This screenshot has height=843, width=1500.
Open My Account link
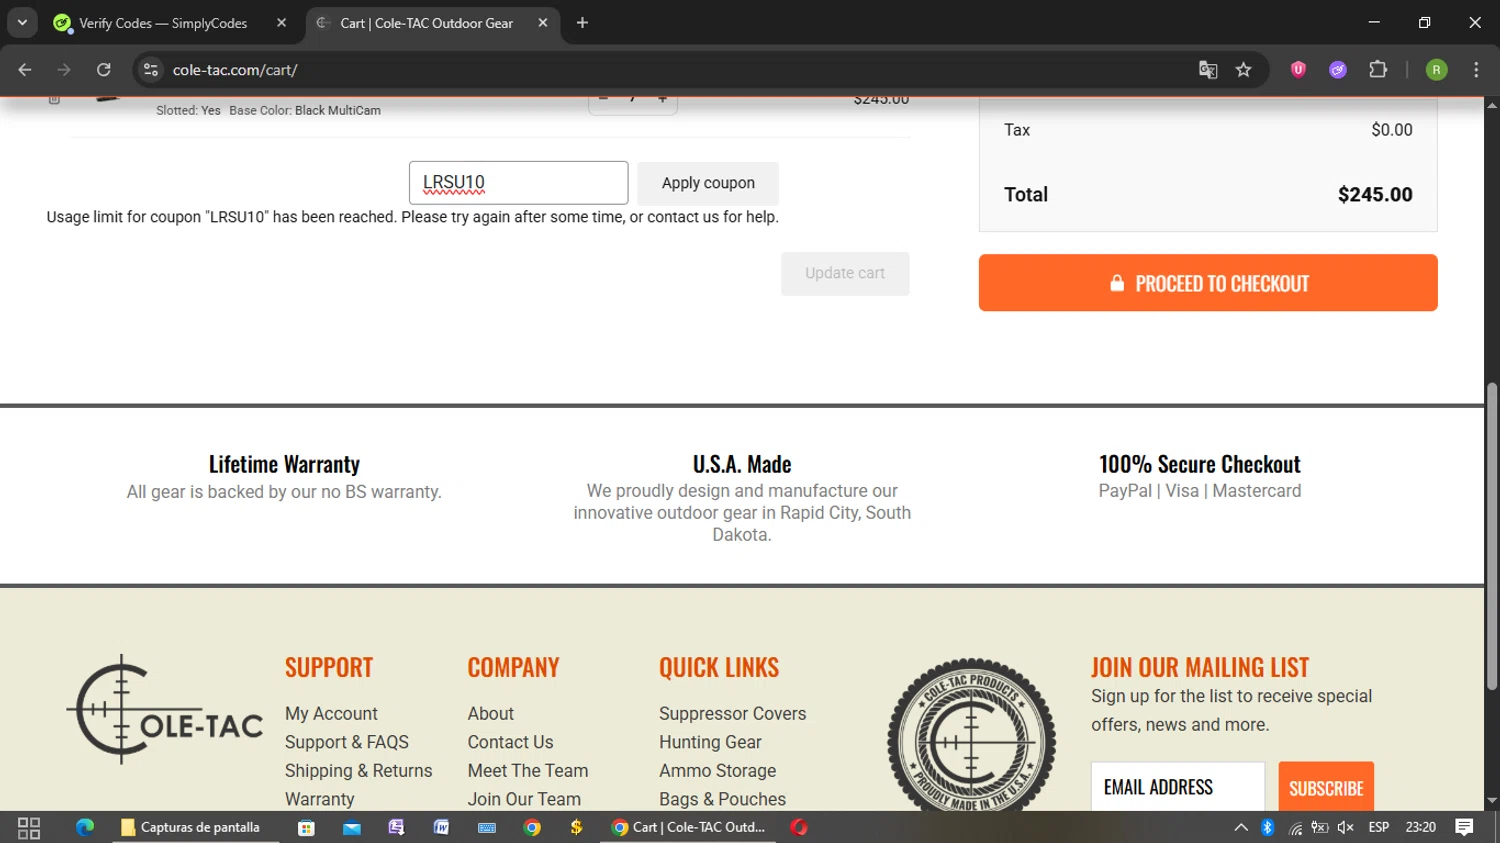click(331, 714)
